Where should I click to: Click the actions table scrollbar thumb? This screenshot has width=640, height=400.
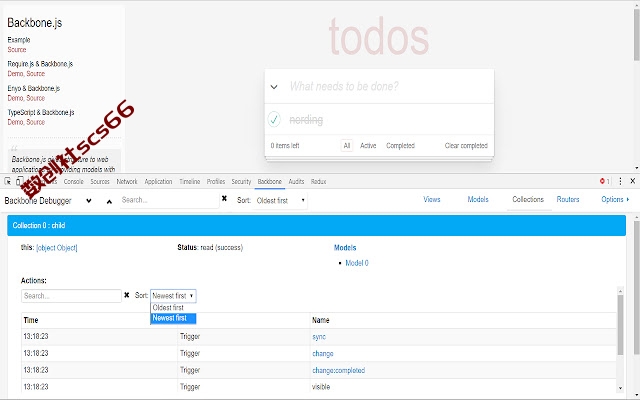pos(620,324)
